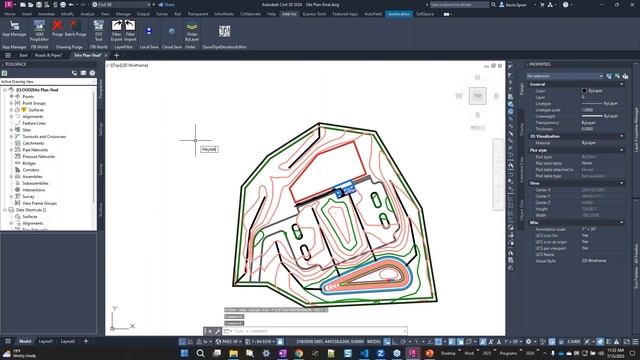
Task: Click the Plot (print) icon in quick access toolbar
Action: [63, 4]
